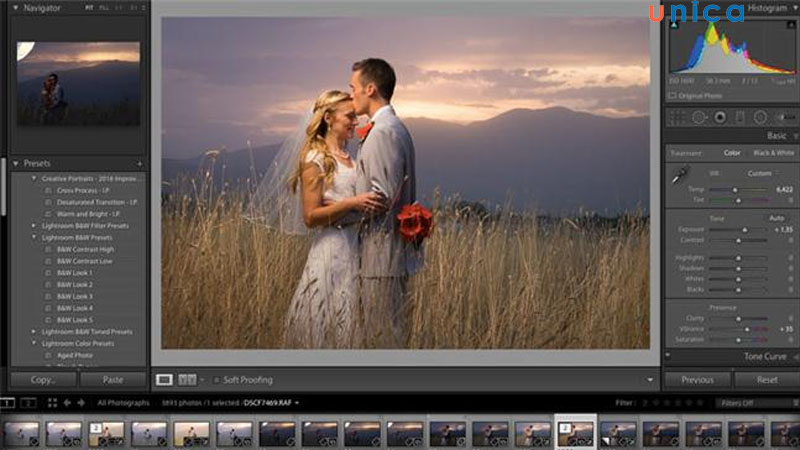The width and height of the screenshot is (800, 450).
Task: Open the WB Custom dropdown
Action: click(763, 173)
